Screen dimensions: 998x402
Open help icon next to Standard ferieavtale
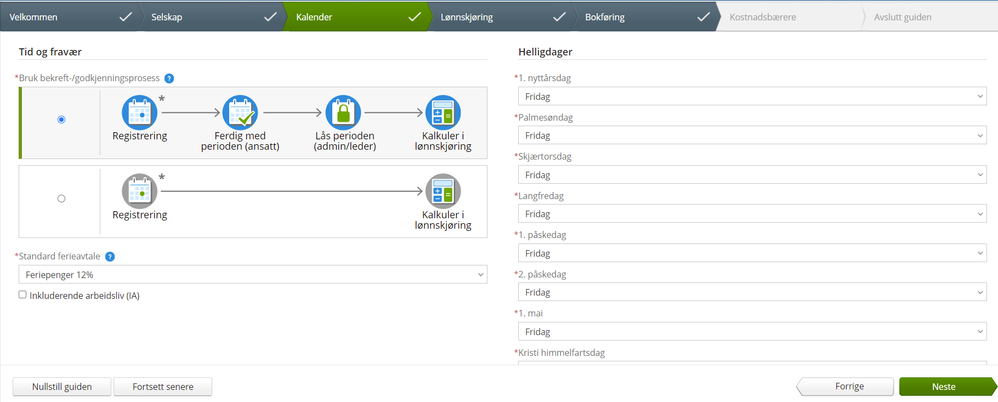(x=110, y=257)
